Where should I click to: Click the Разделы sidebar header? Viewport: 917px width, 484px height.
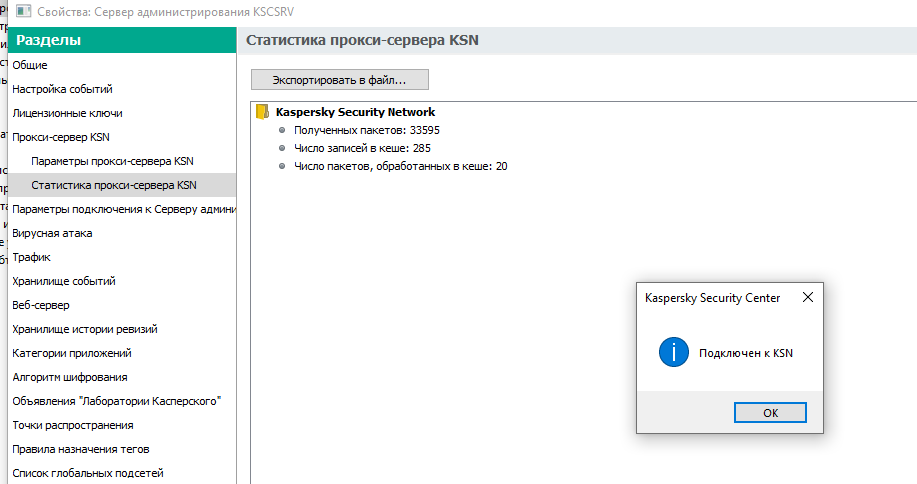click(122, 40)
